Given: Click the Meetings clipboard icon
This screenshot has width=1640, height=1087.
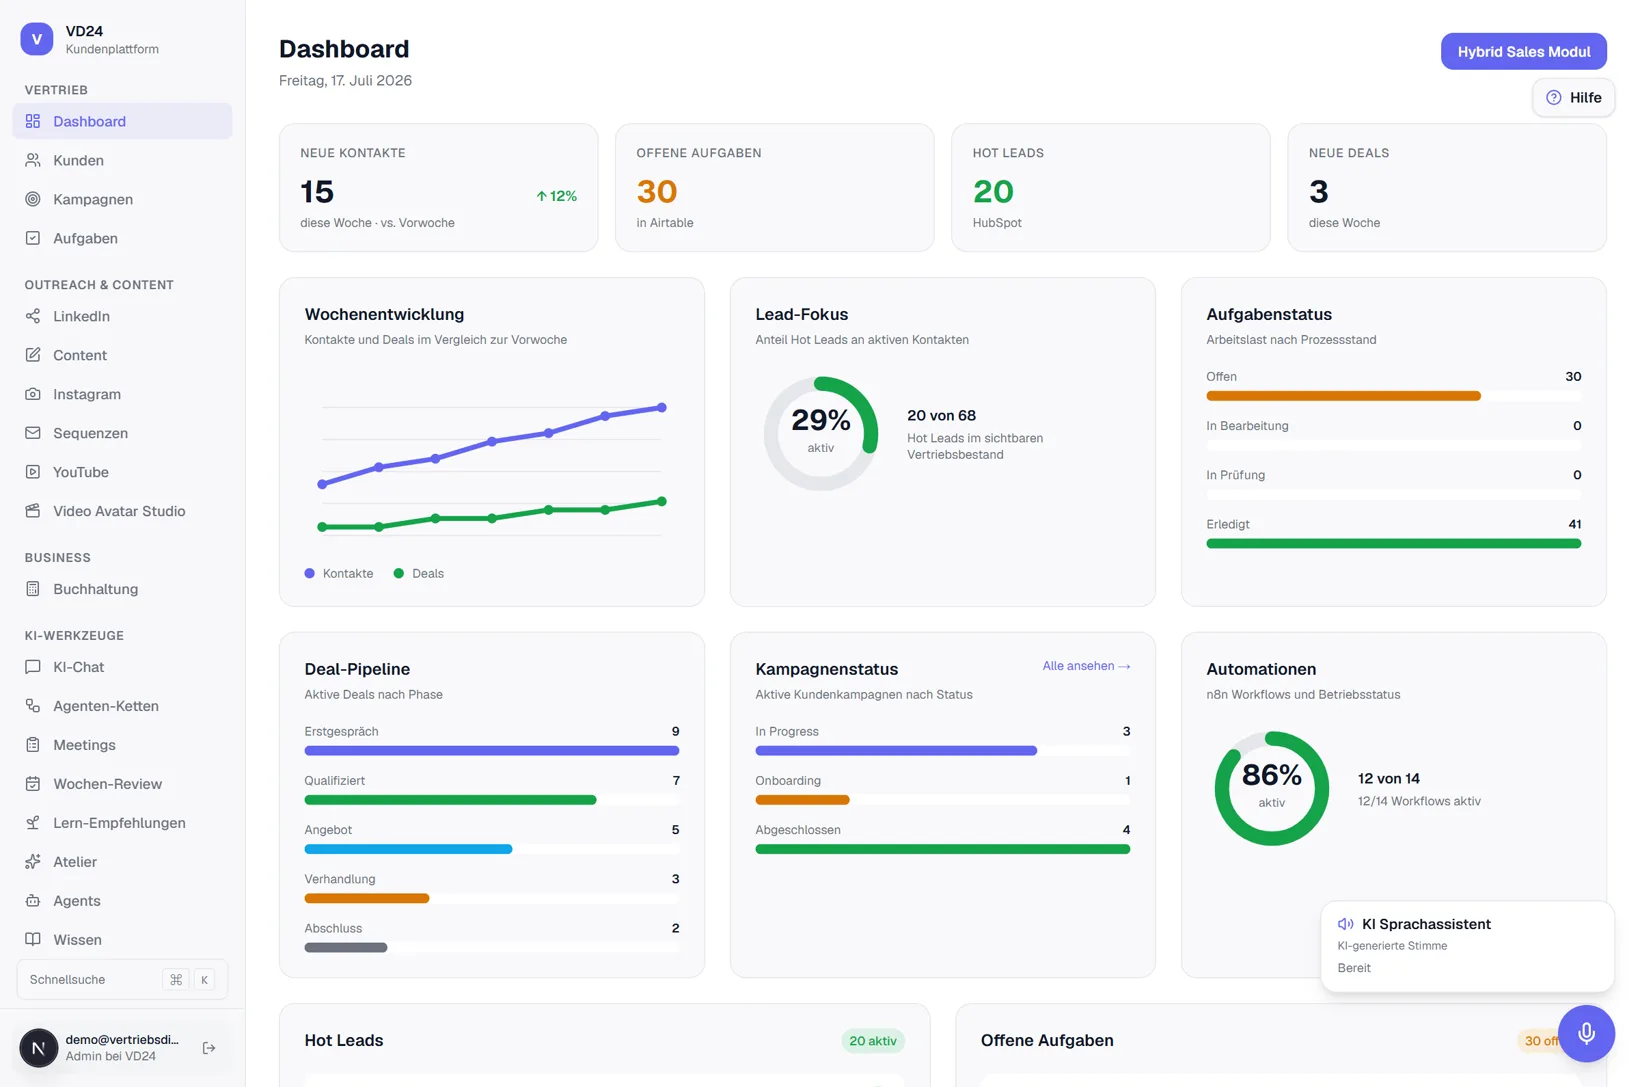Looking at the screenshot, I should (33, 745).
